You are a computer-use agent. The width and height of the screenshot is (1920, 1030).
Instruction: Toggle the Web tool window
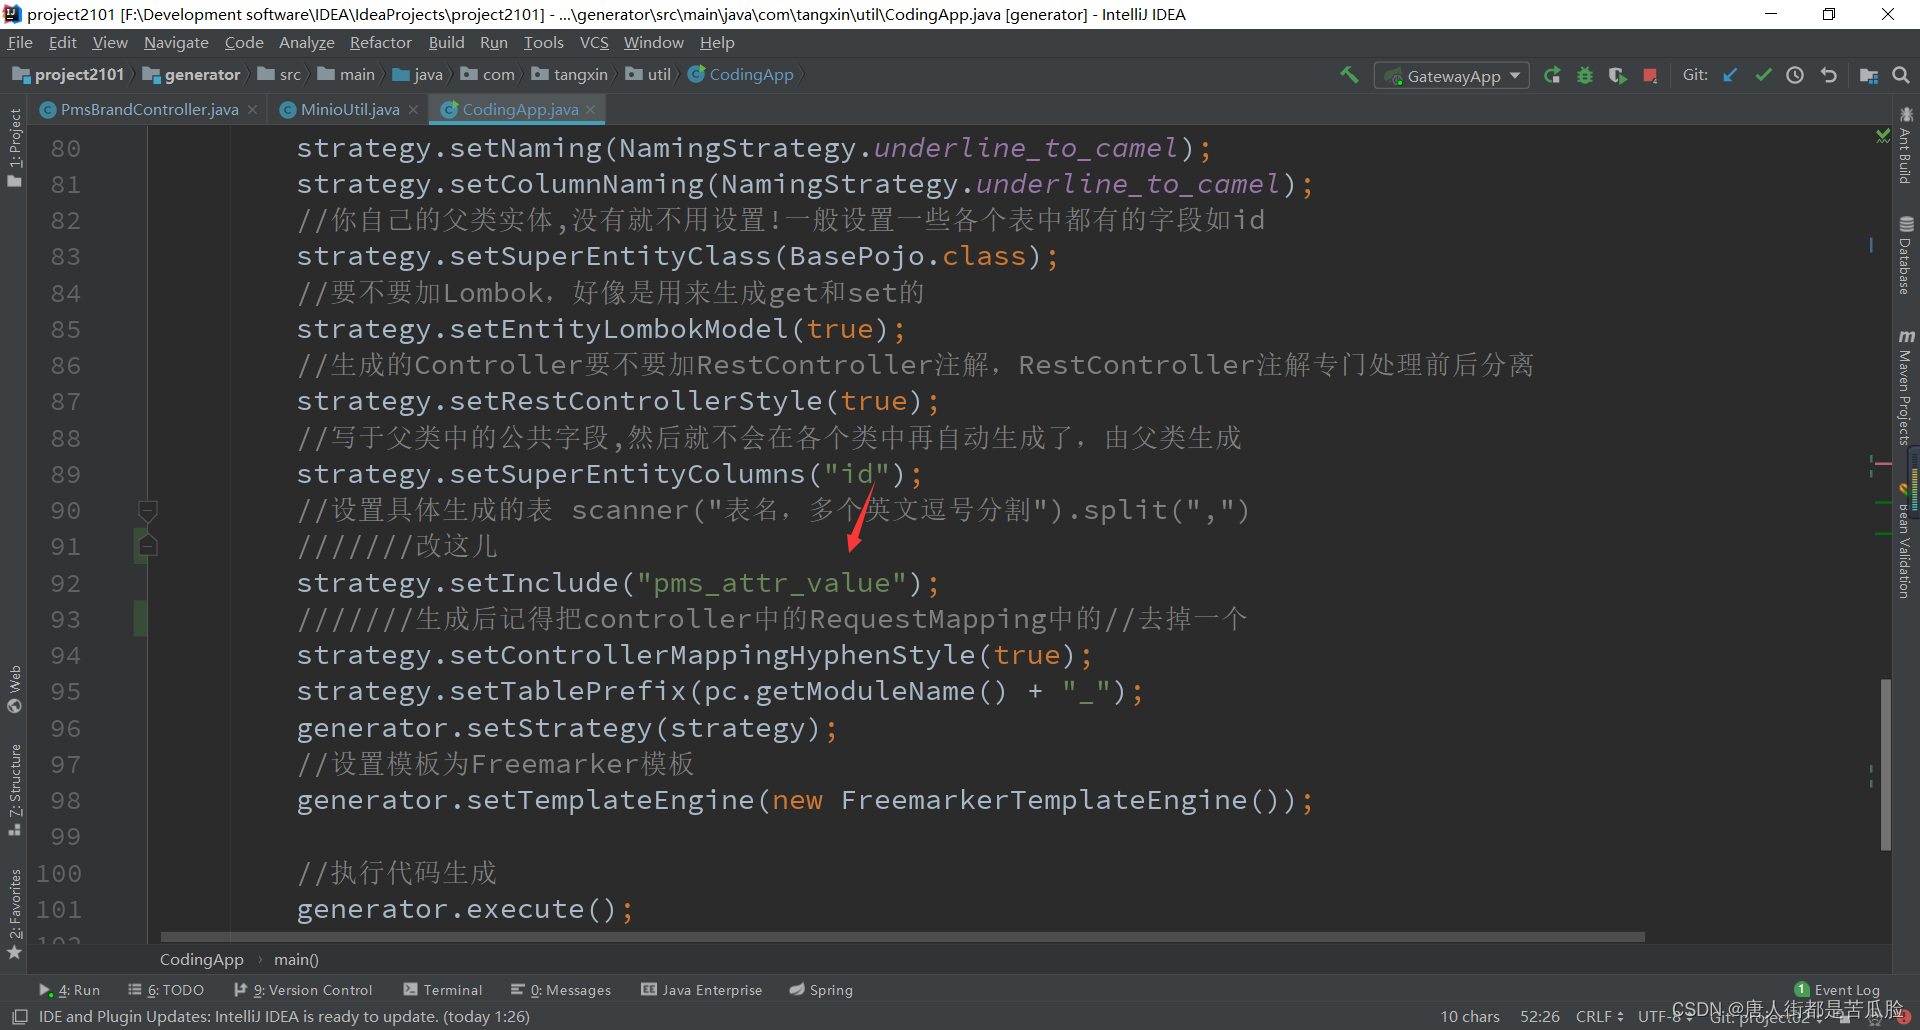tap(14, 690)
